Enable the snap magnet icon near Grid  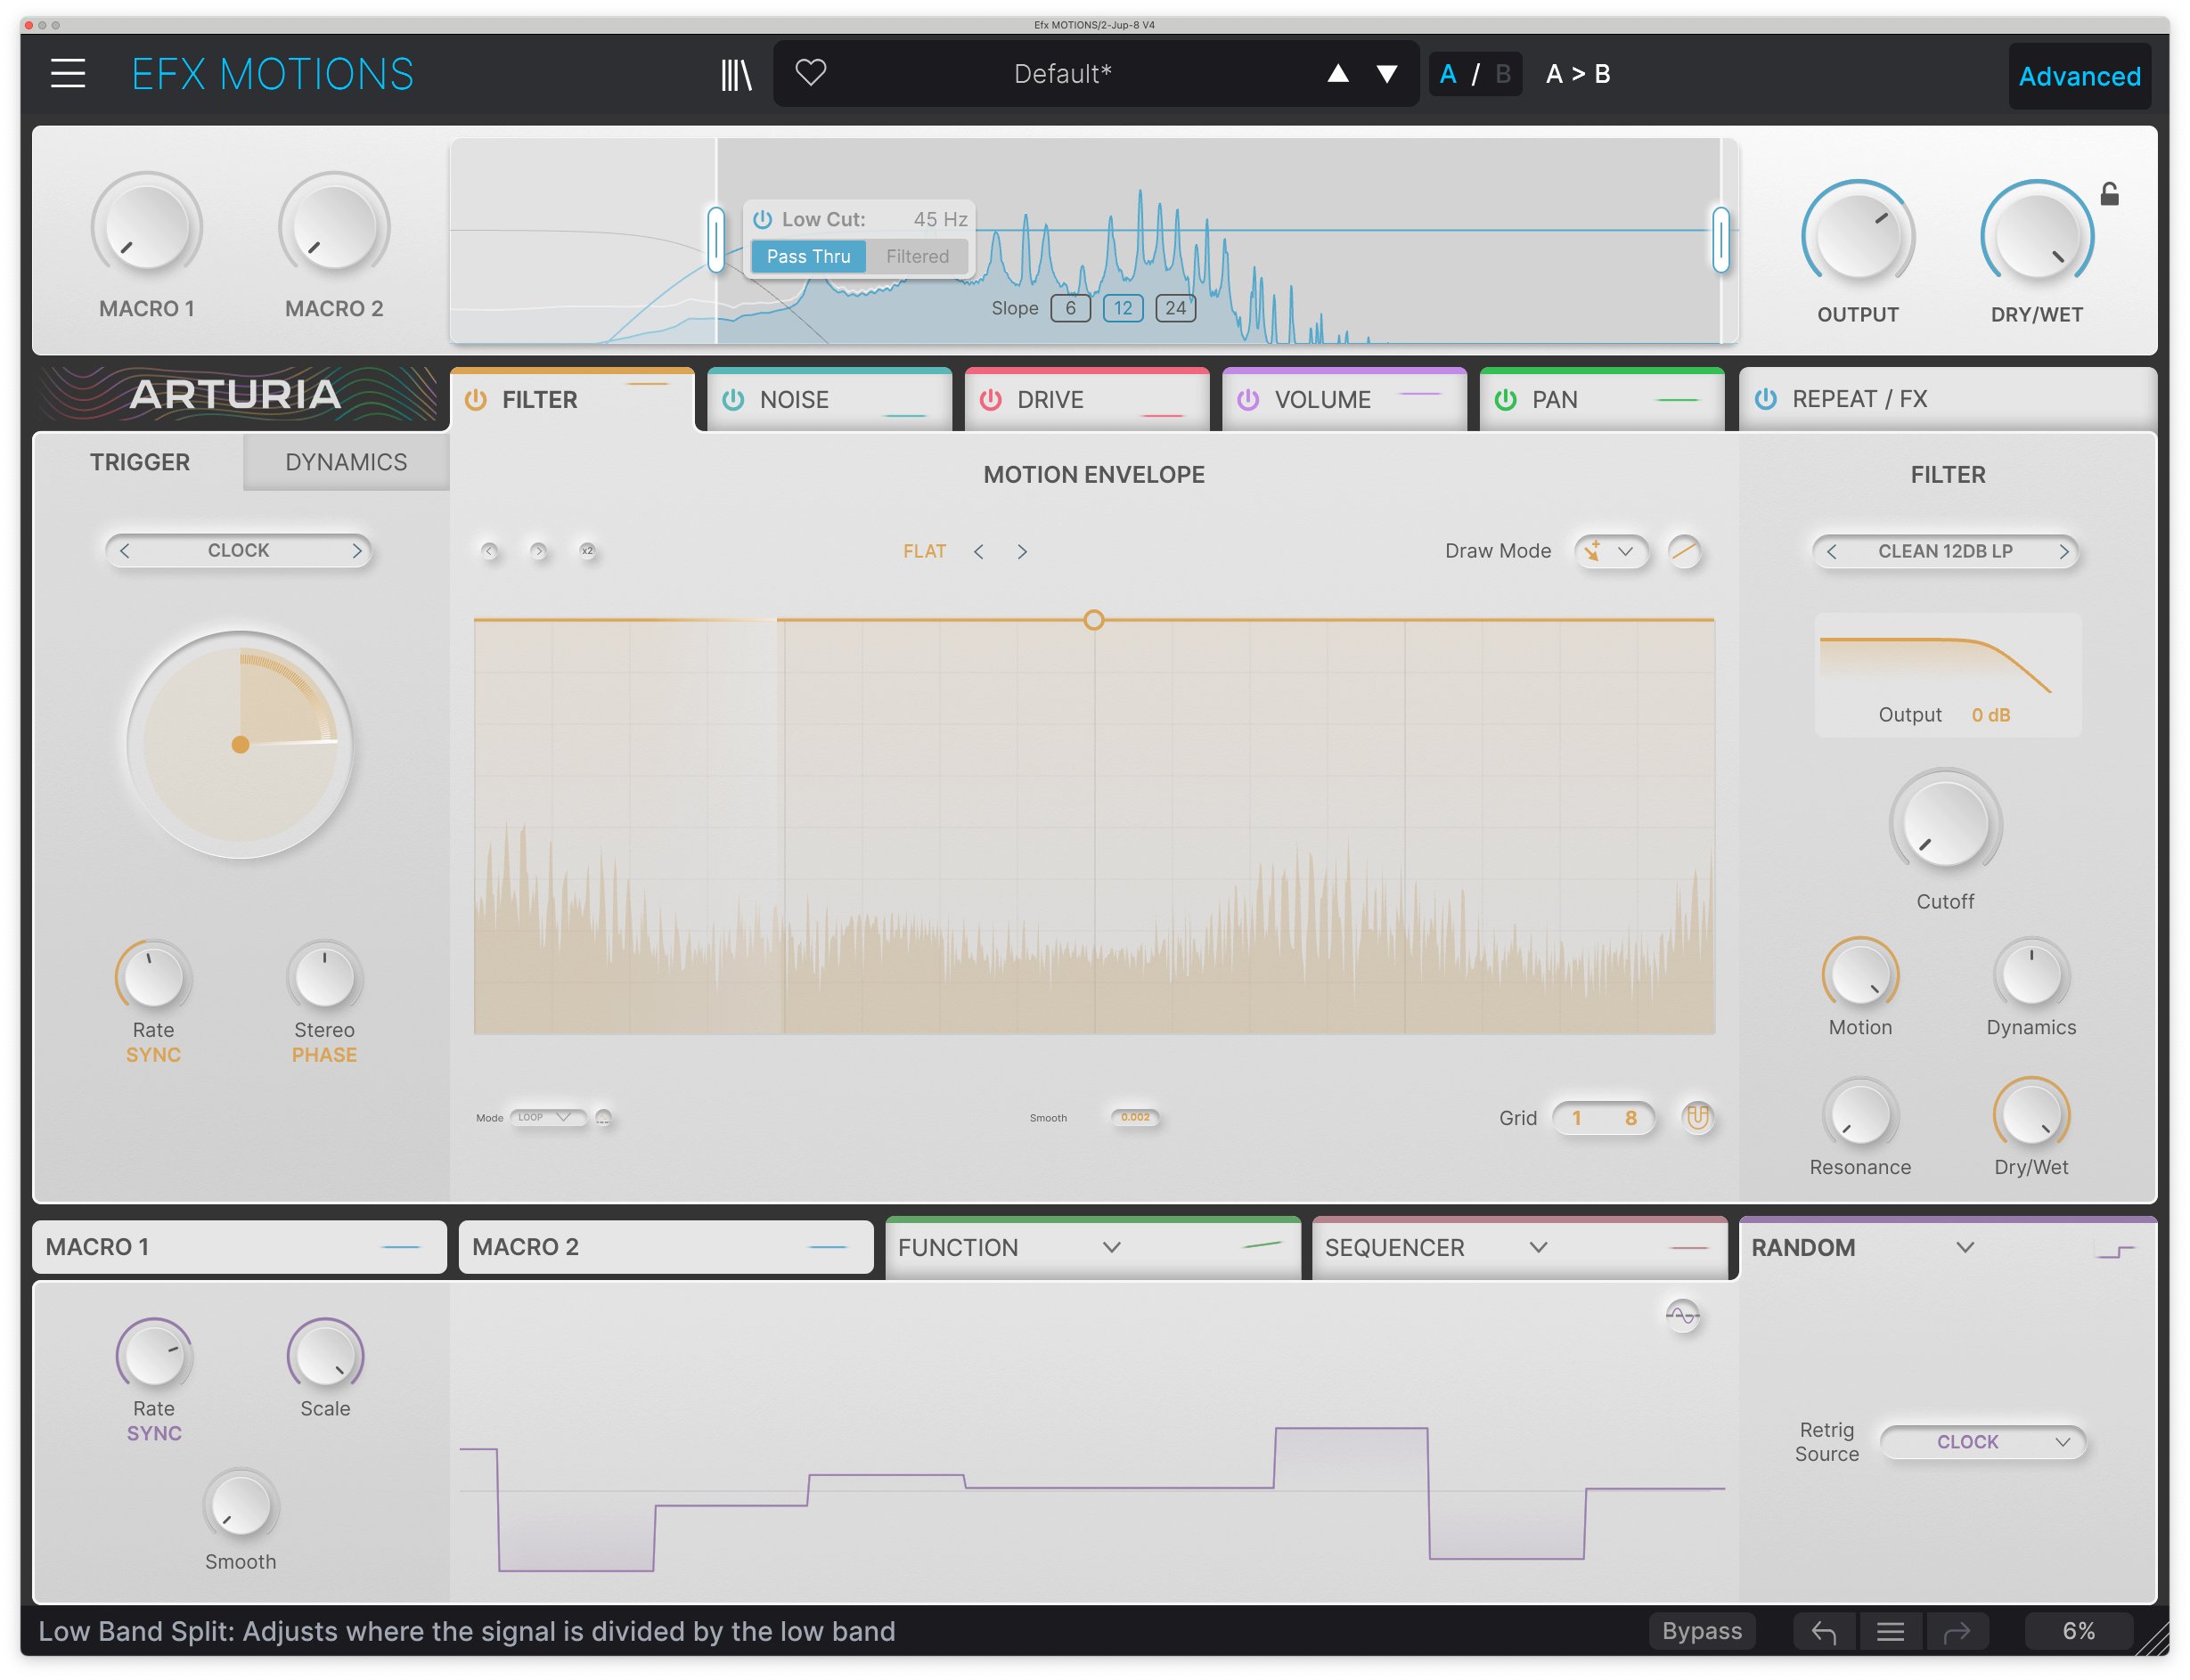pyautogui.click(x=1699, y=1118)
